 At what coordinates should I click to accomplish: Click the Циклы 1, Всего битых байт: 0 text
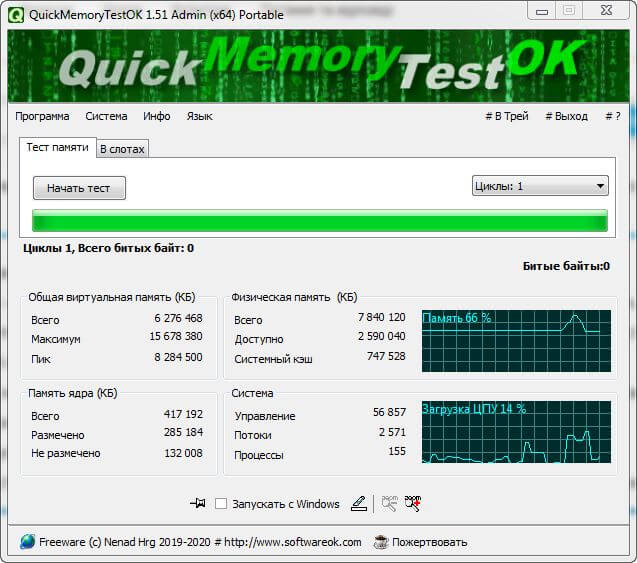tap(108, 248)
